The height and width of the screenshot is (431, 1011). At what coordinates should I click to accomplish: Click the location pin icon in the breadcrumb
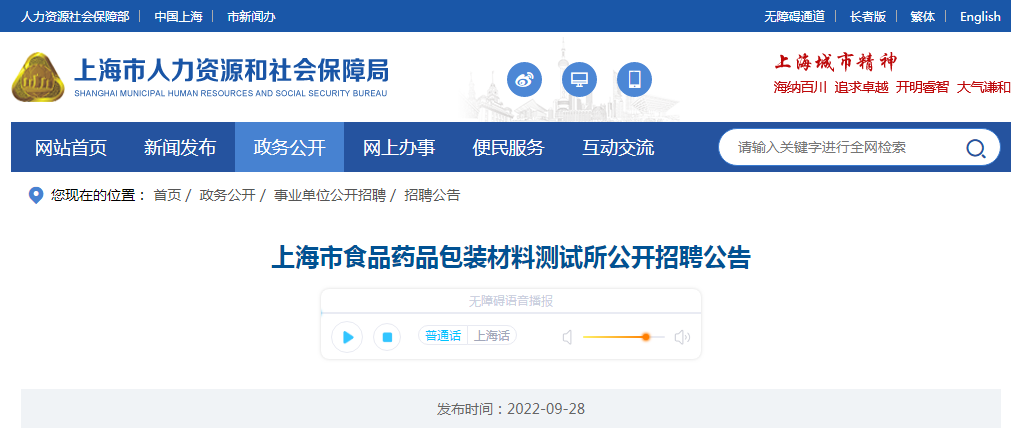pyautogui.click(x=37, y=195)
